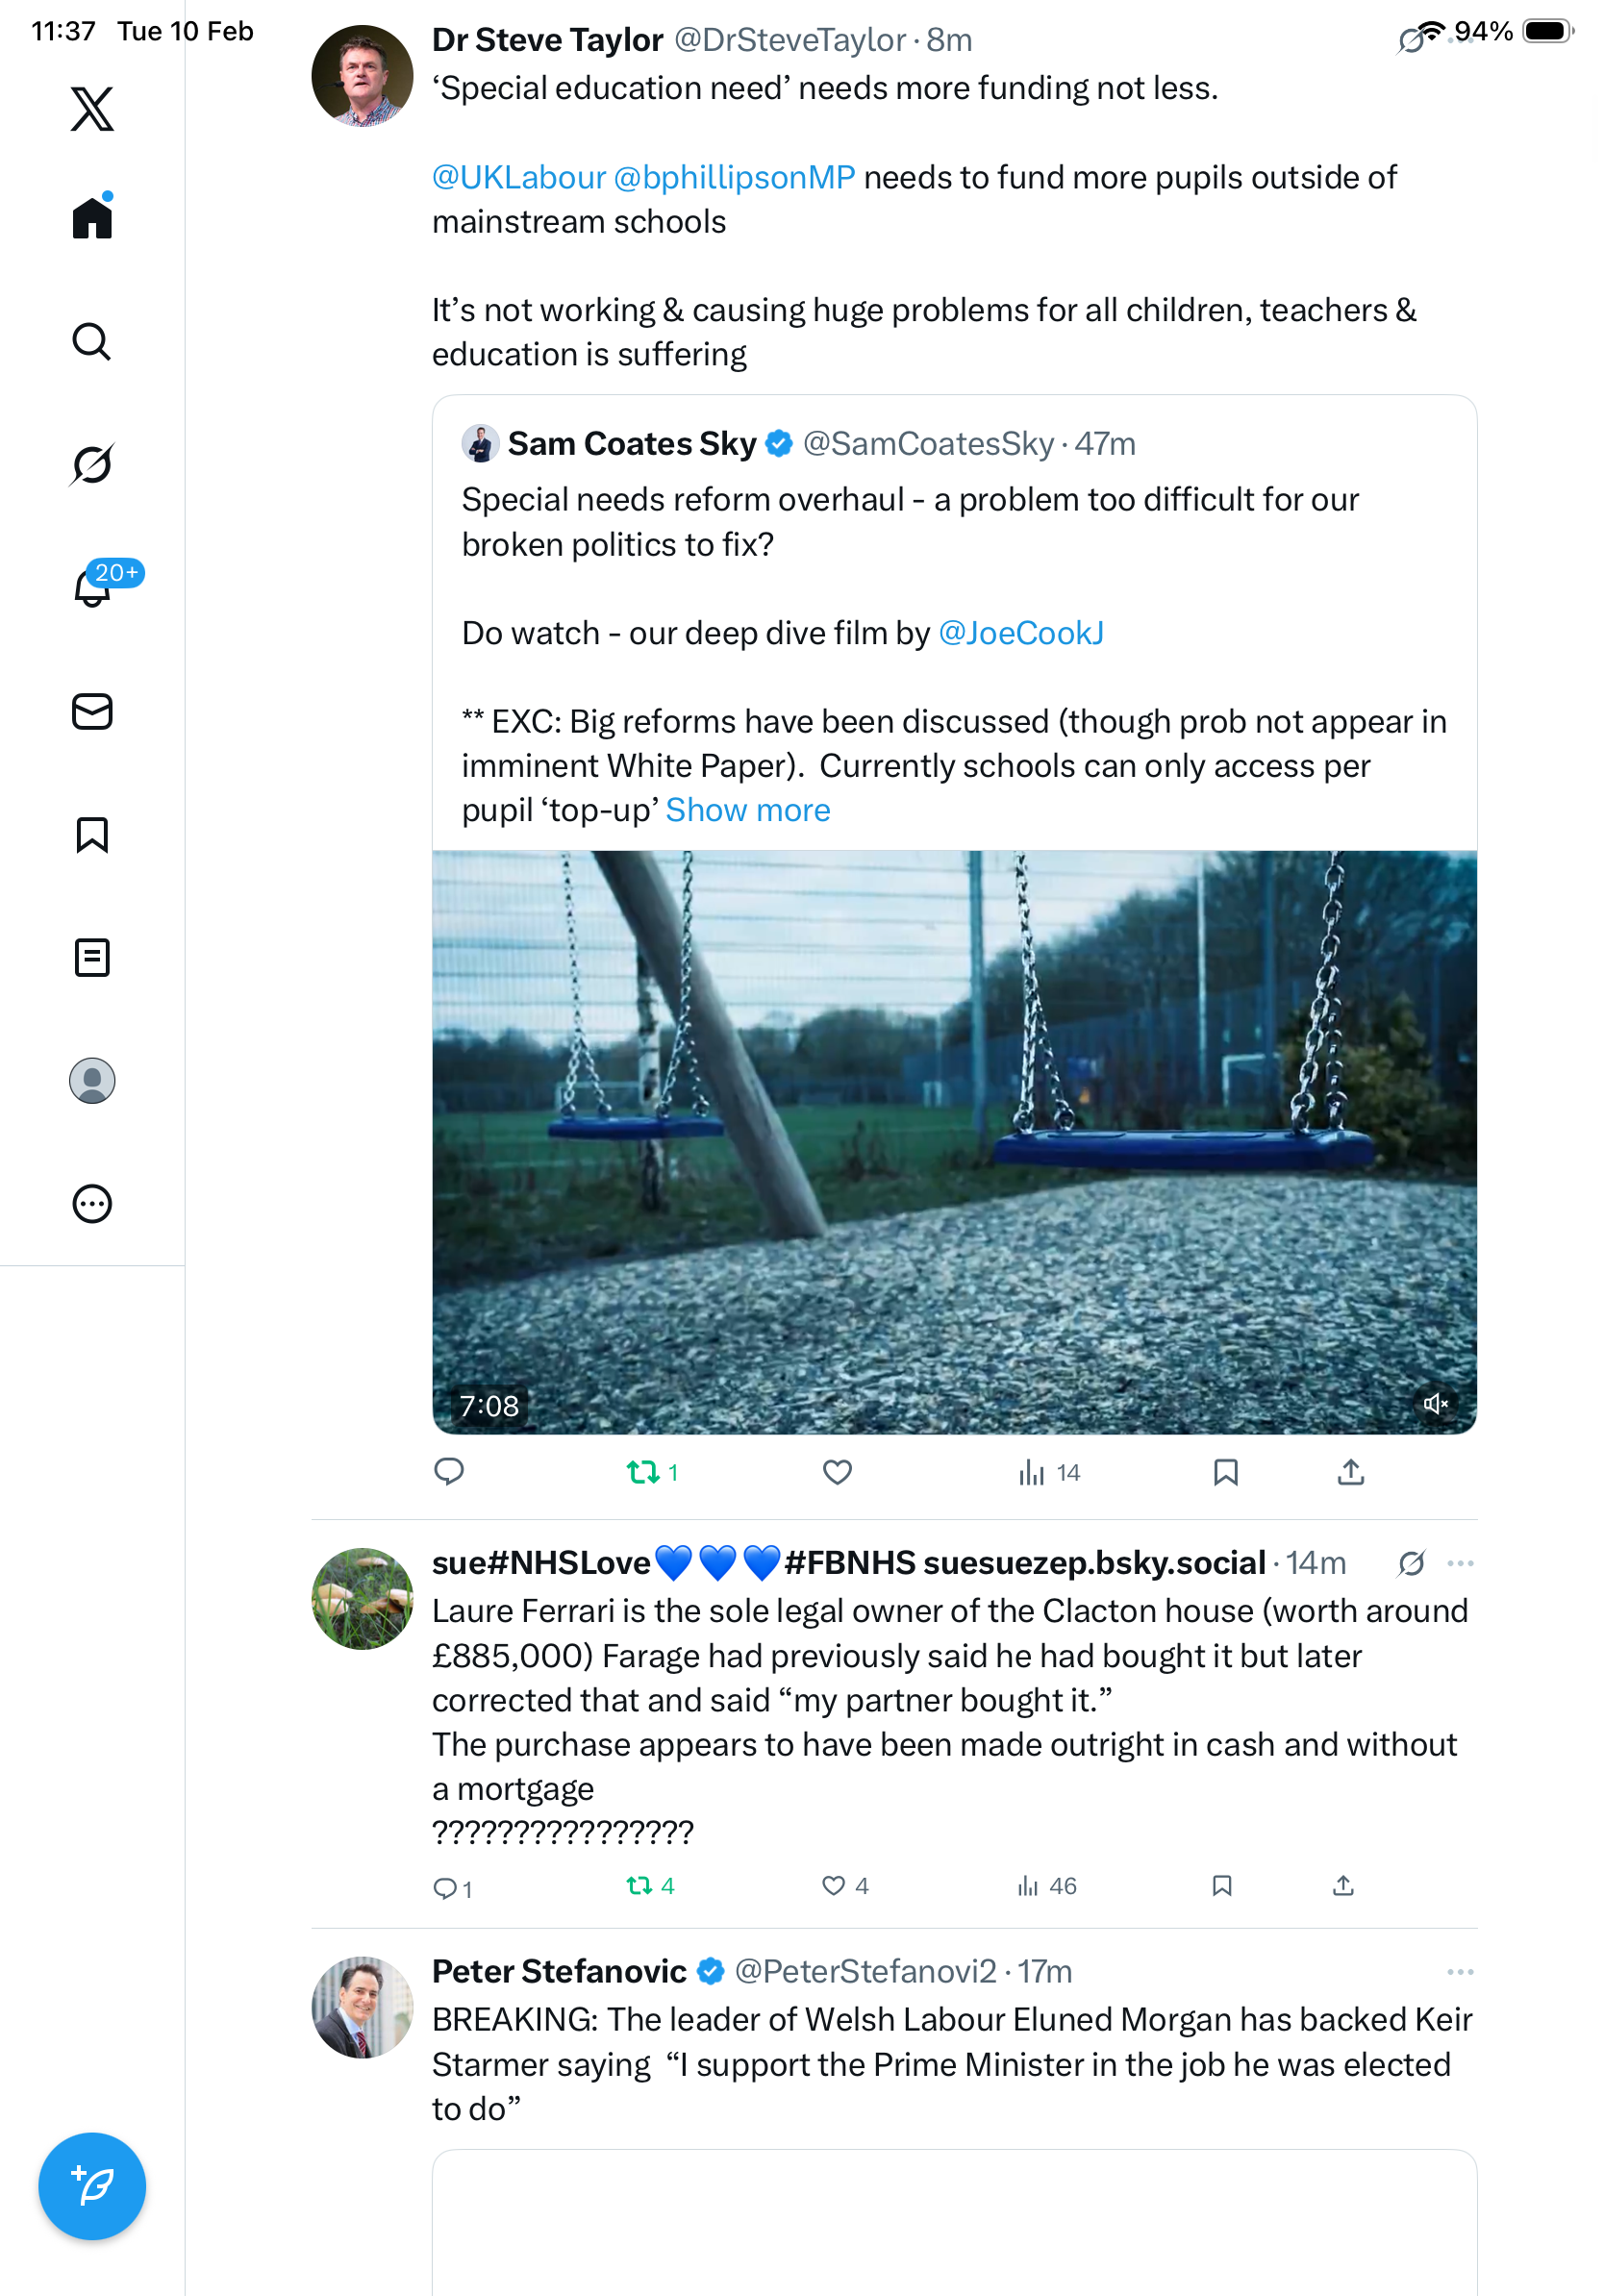
Task: Play the swing set video thumbnail
Action: [x=954, y=1140]
